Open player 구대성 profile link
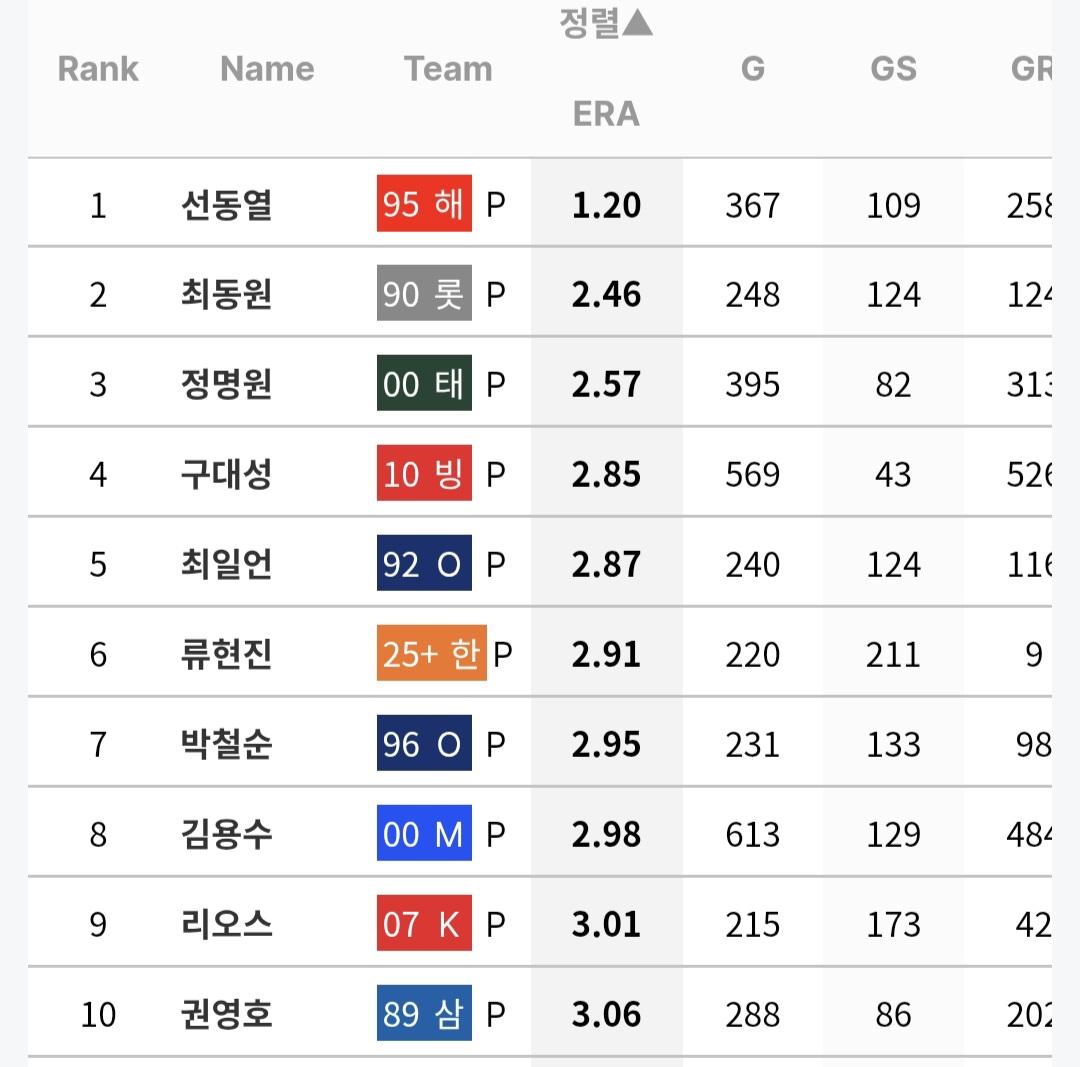 point(226,475)
